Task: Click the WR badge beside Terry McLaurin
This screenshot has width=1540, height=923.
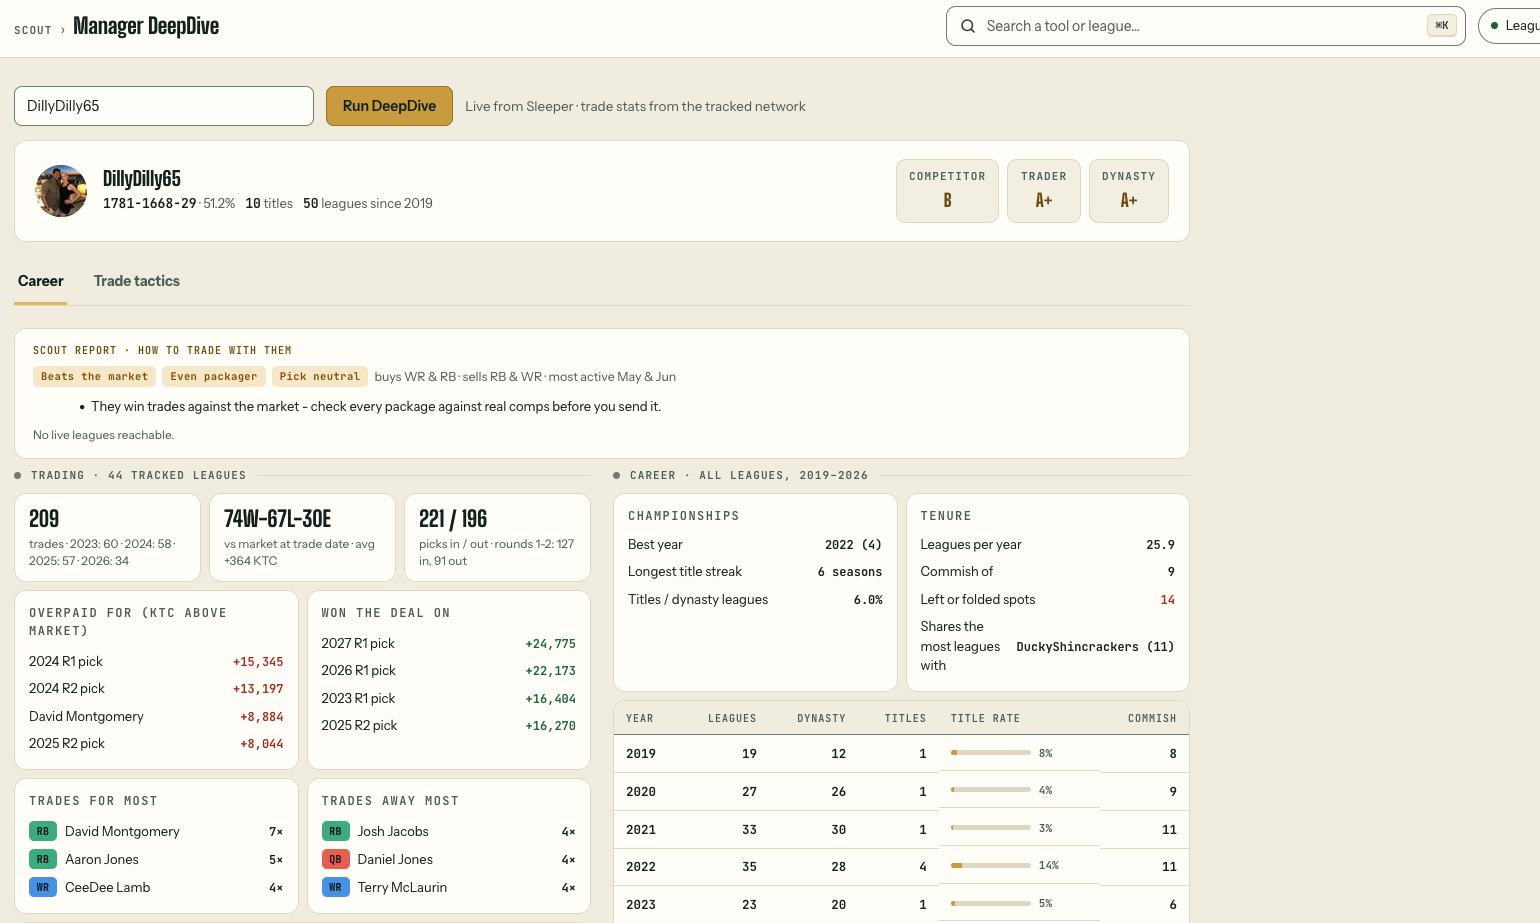Action: pyautogui.click(x=335, y=887)
